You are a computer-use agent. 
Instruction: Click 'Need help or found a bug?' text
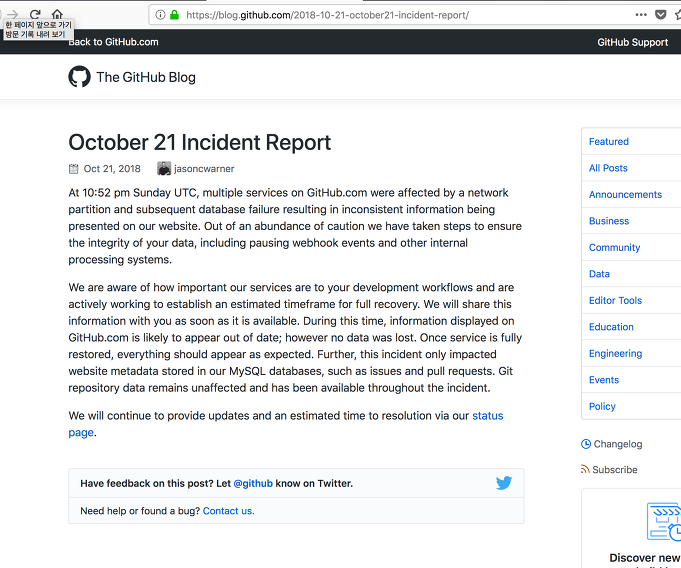tap(140, 511)
